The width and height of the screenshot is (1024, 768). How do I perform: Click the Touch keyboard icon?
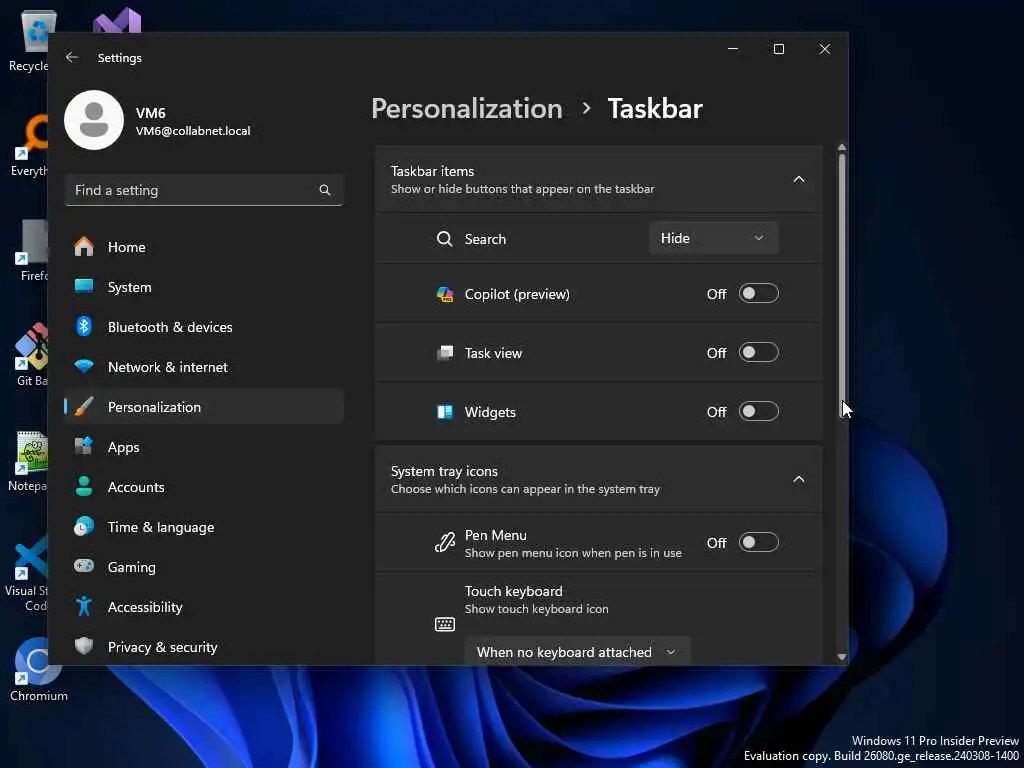445,624
